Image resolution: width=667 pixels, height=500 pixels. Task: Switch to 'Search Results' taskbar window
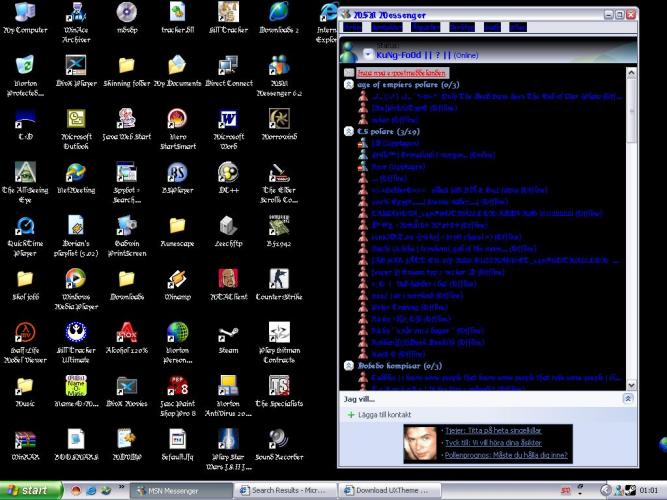pos(284,490)
